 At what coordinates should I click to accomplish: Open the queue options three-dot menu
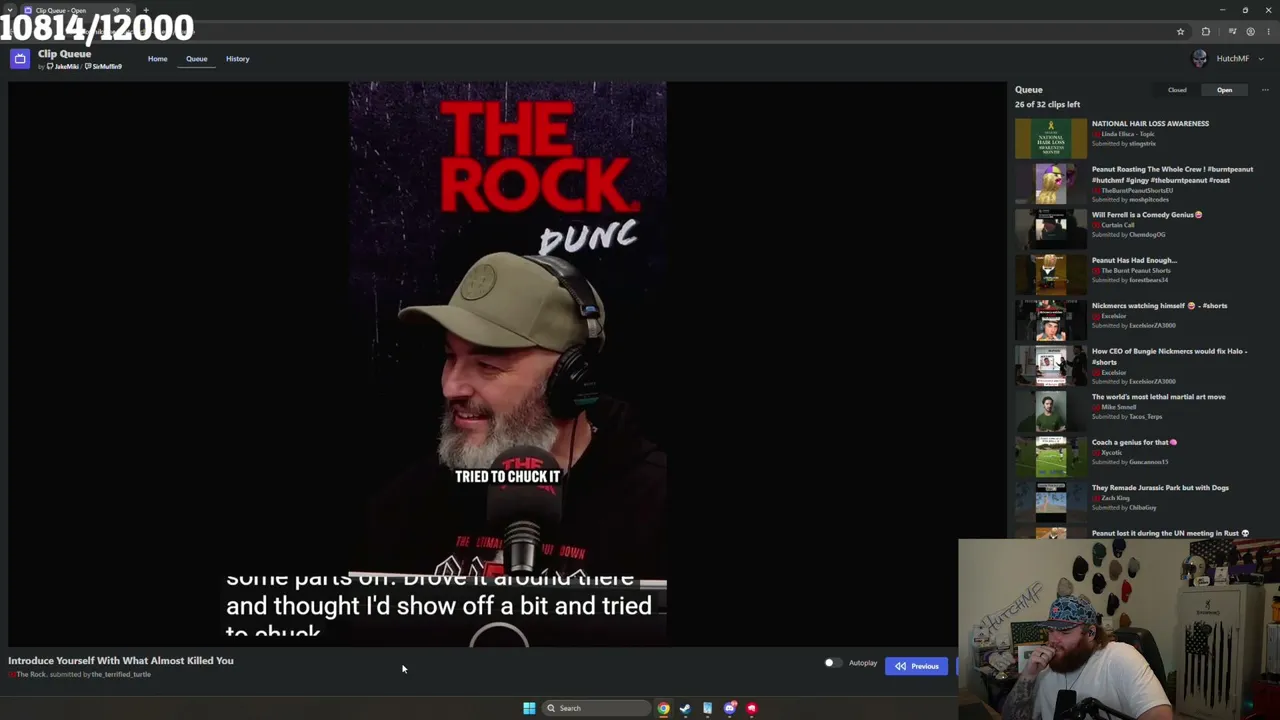pos(1265,90)
